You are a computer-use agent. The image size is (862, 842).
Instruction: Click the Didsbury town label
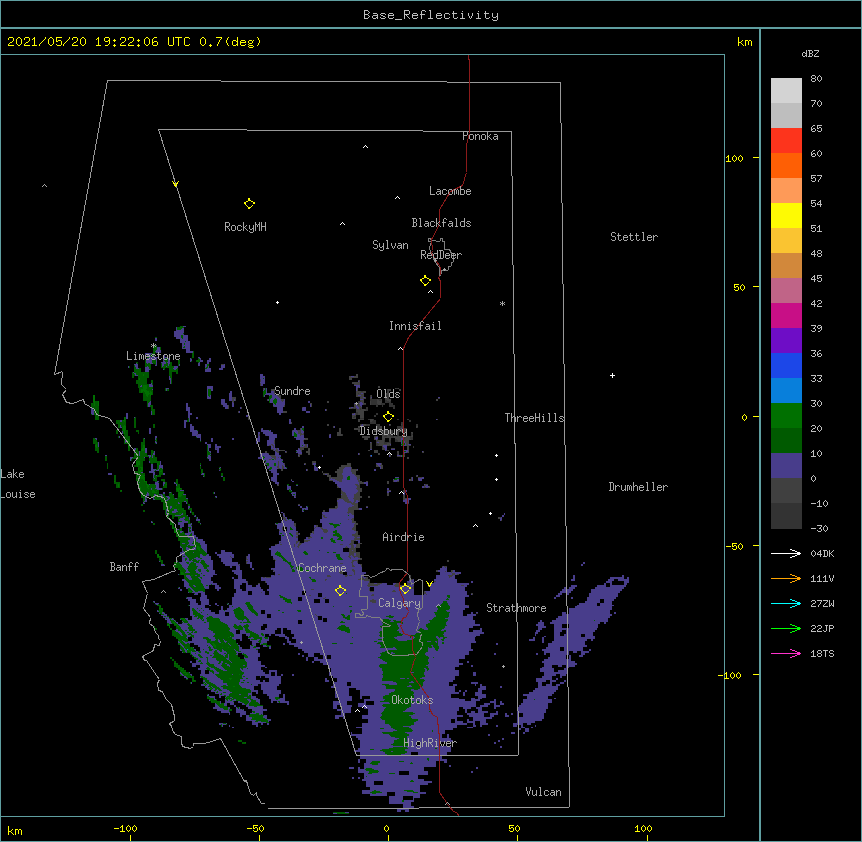coord(383,431)
